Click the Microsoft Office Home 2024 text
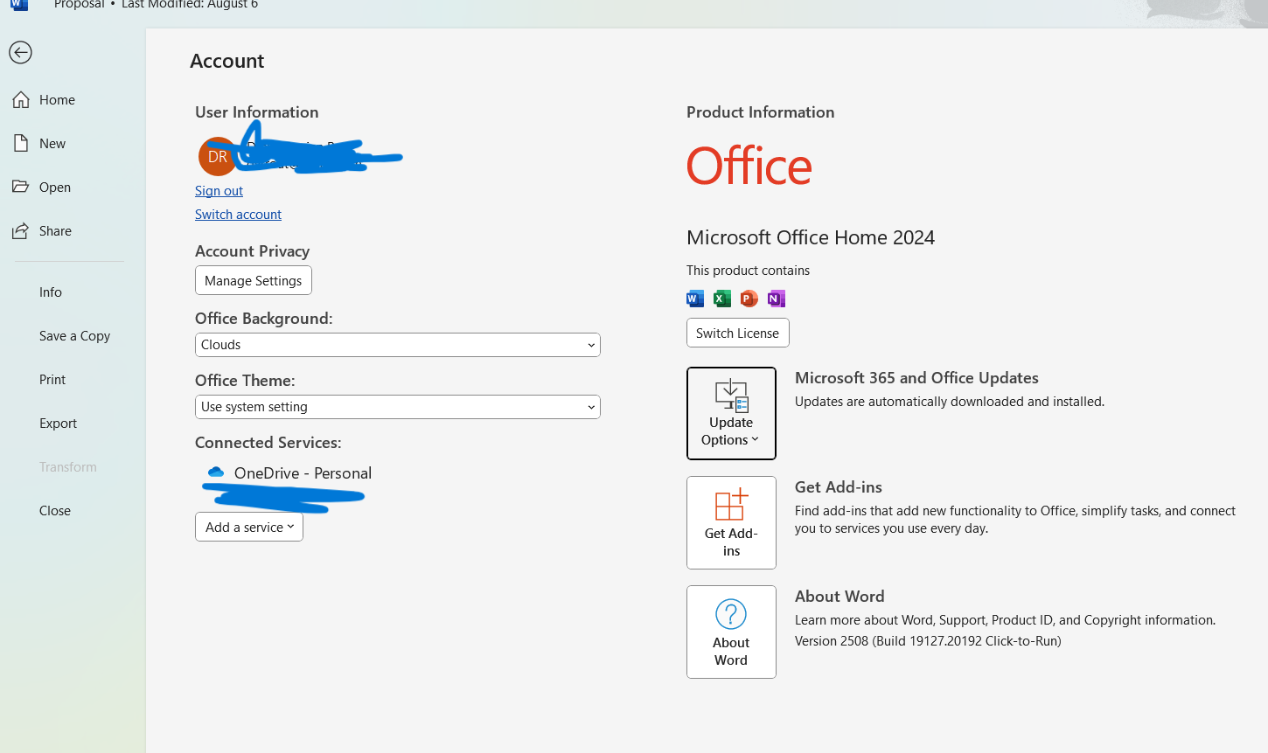 (x=810, y=238)
